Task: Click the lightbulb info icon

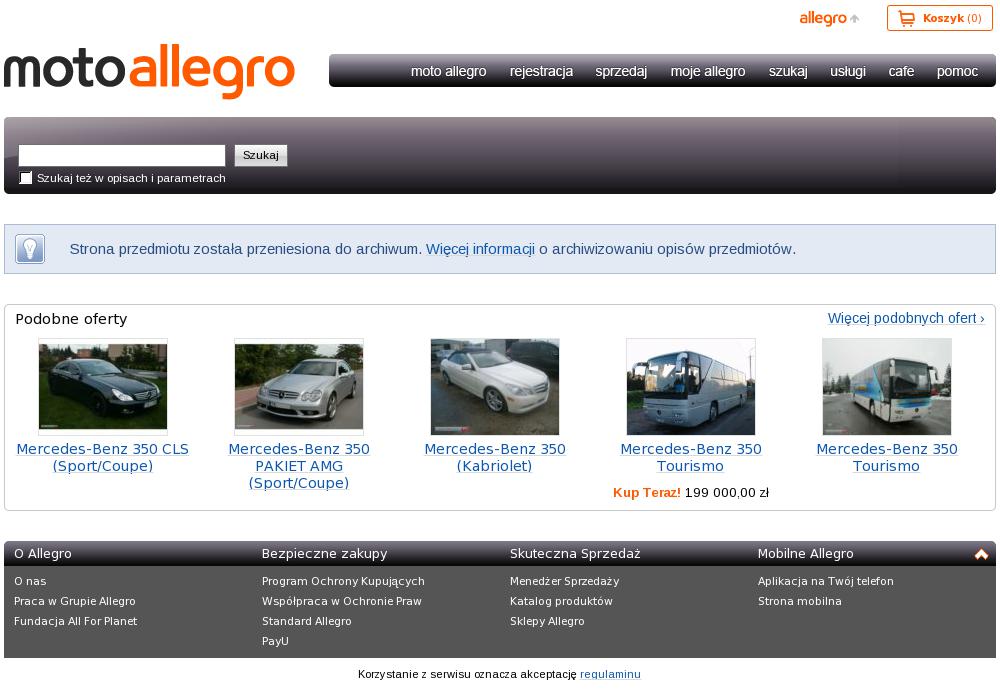Action: [30, 249]
